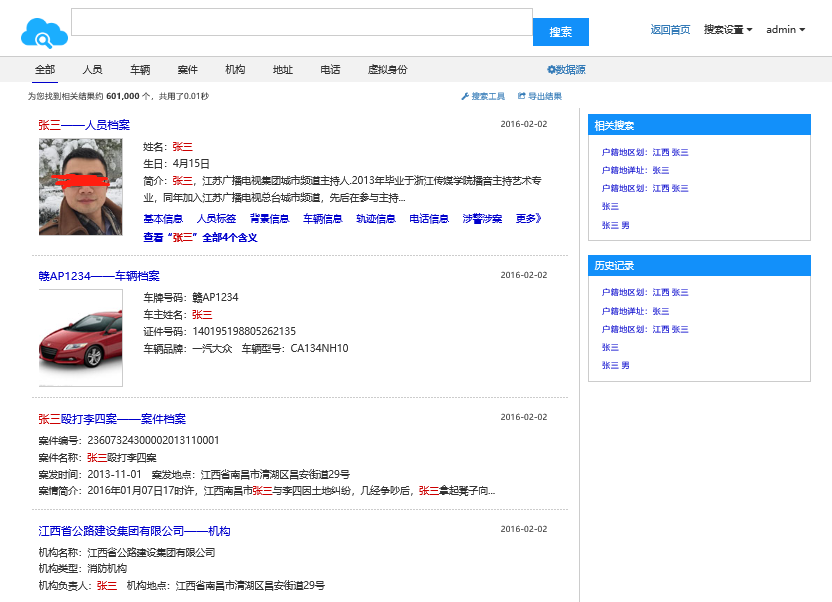View 轨迹信息 for 张三
Image resolution: width=832 pixels, height=602 pixels.
click(376, 219)
